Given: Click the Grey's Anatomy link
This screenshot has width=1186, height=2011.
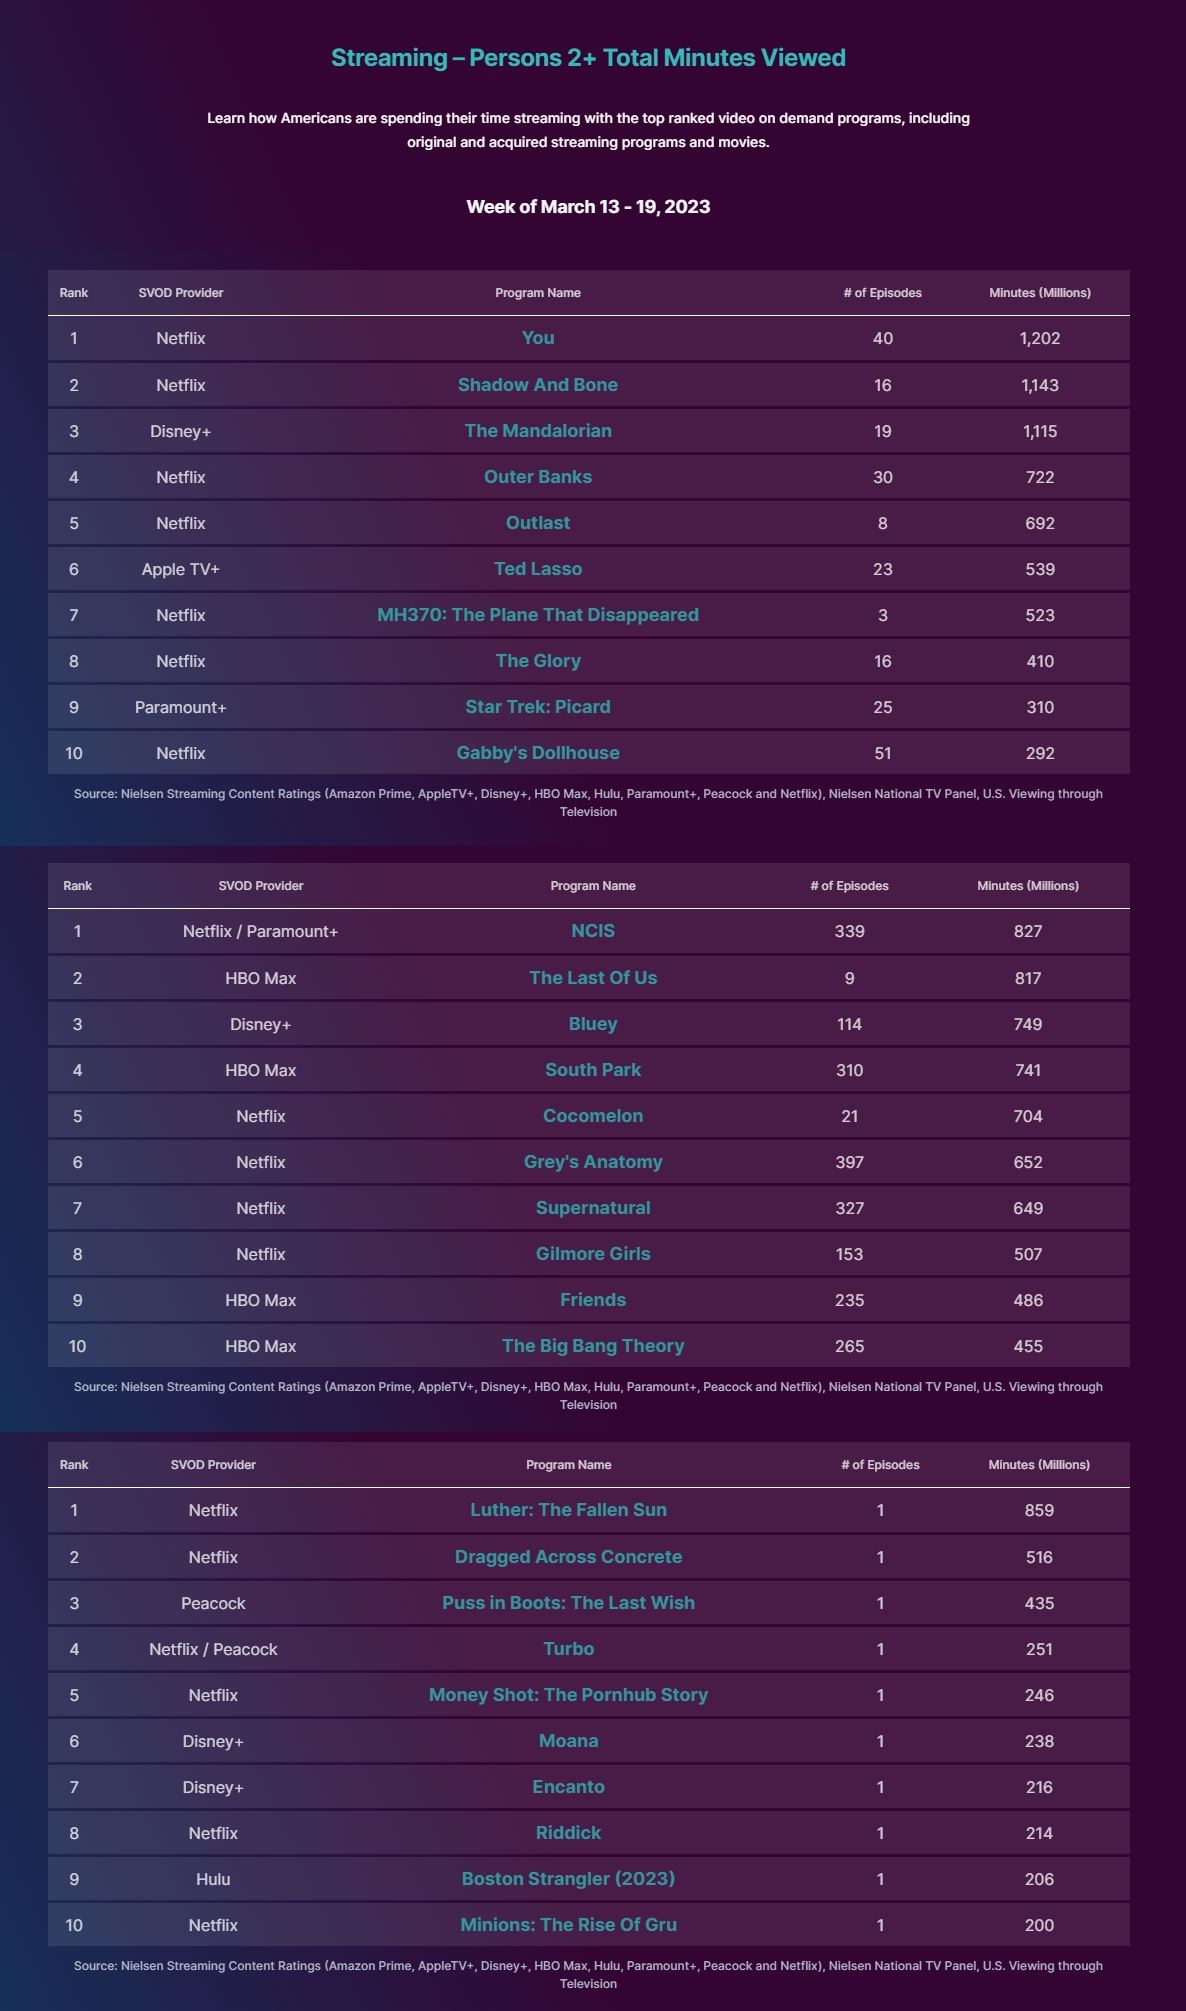Looking at the screenshot, I should pyautogui.click(x=593, y=1162).
